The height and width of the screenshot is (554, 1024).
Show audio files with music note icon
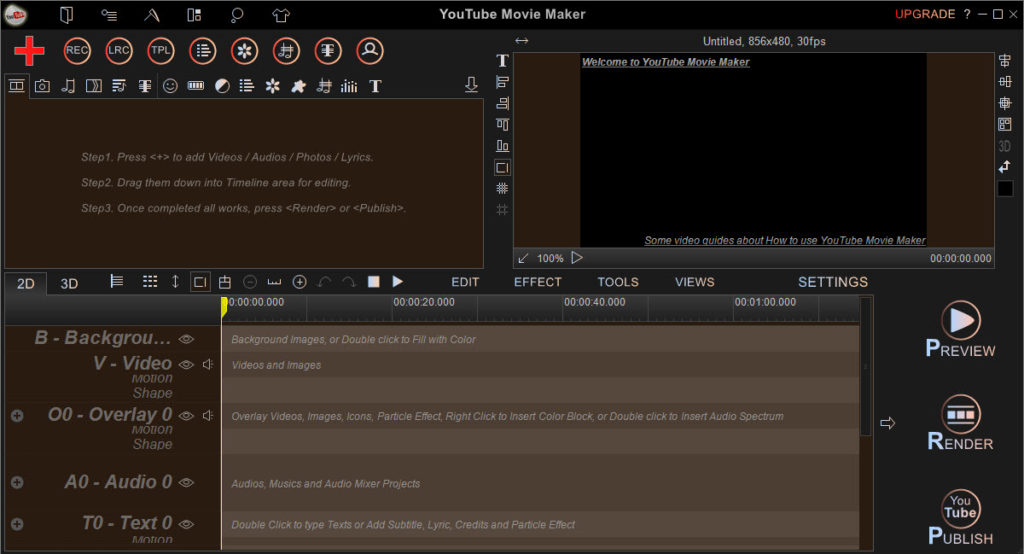(68, 86)
